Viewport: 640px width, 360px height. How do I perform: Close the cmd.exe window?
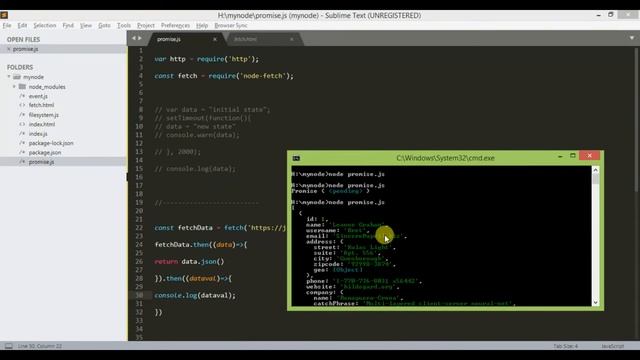tap(589, 156)
